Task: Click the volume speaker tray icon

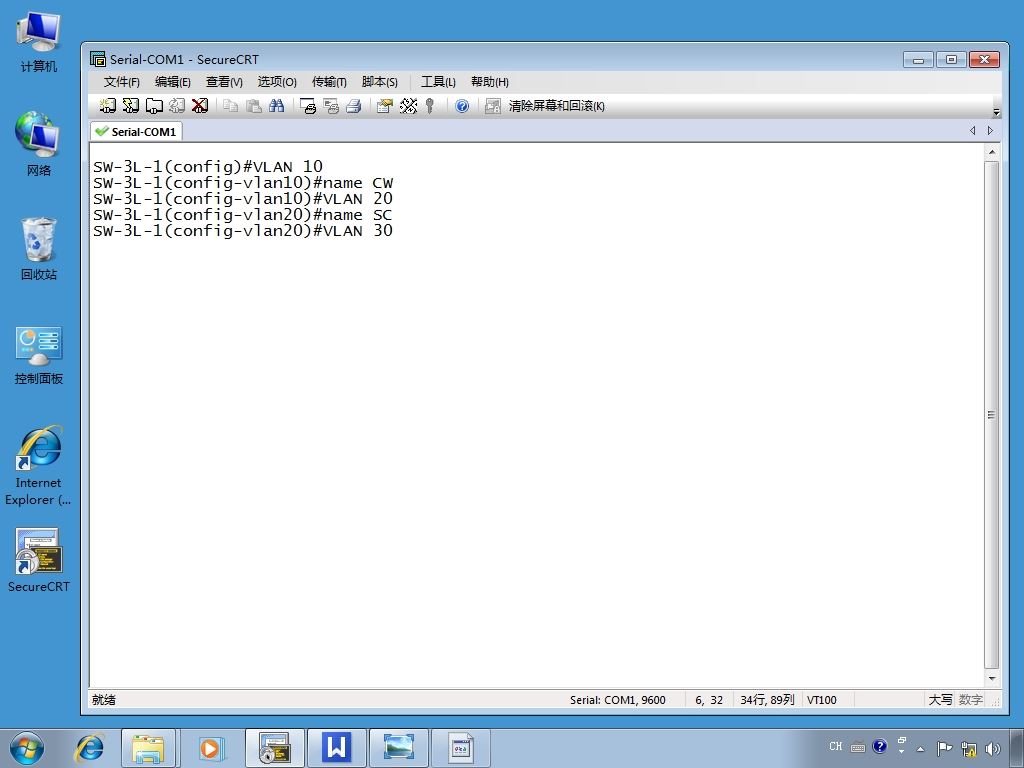Action: pos(993,748)
